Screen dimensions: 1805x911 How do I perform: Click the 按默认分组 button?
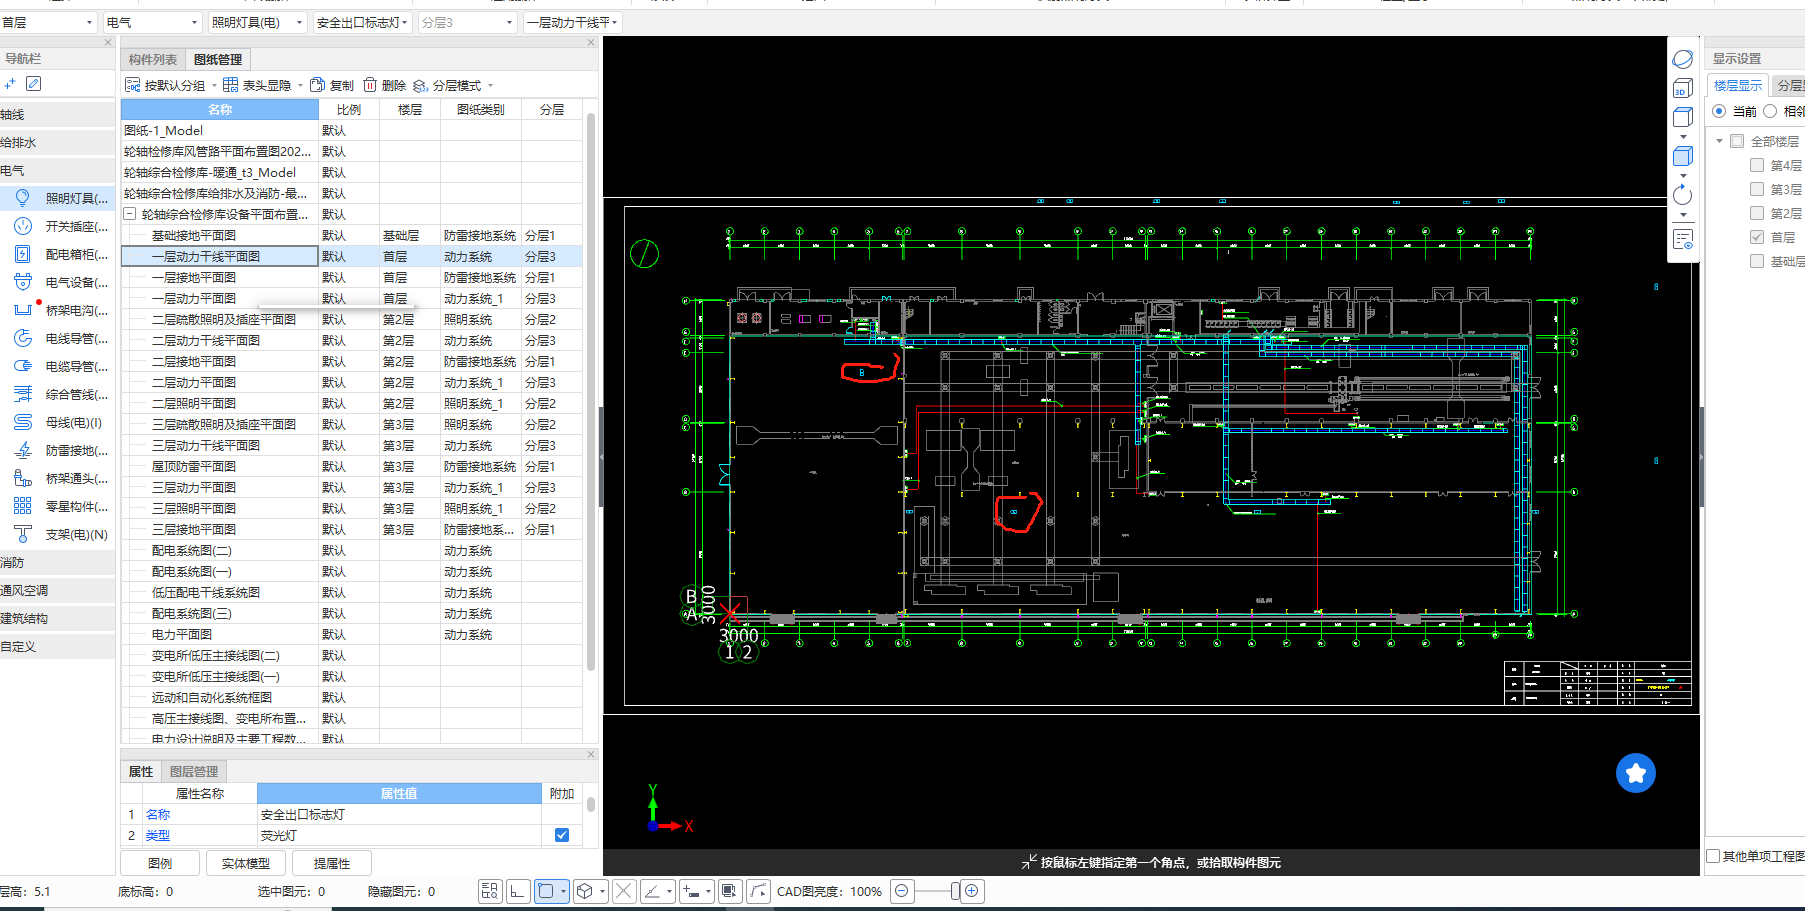(x=166, y=85)
